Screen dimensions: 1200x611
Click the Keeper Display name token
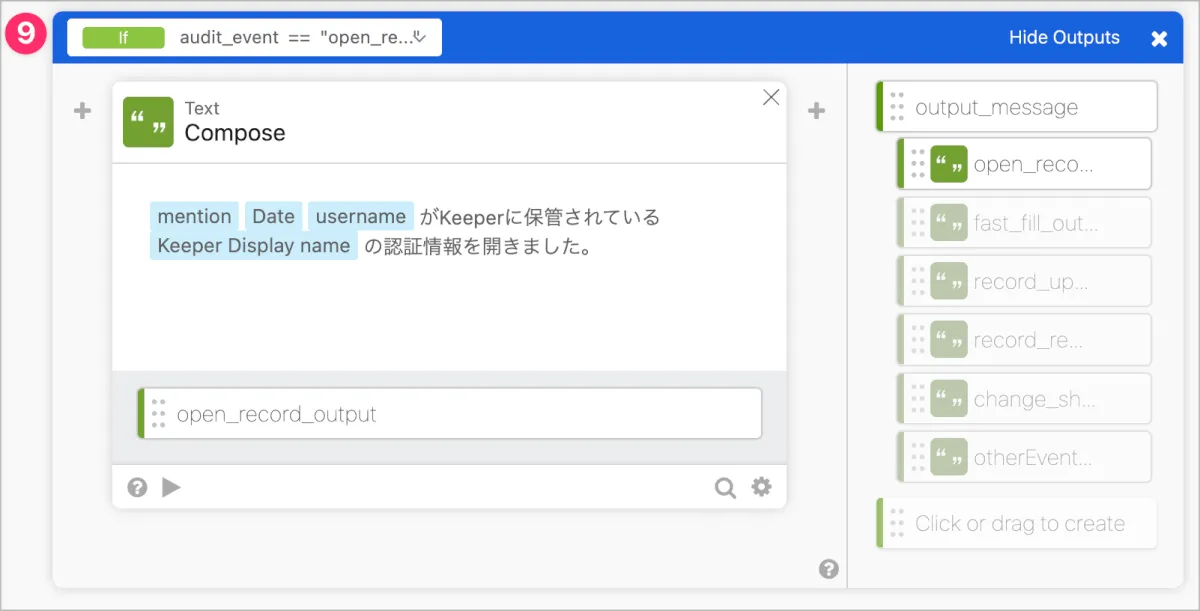(x=254, y=246)
